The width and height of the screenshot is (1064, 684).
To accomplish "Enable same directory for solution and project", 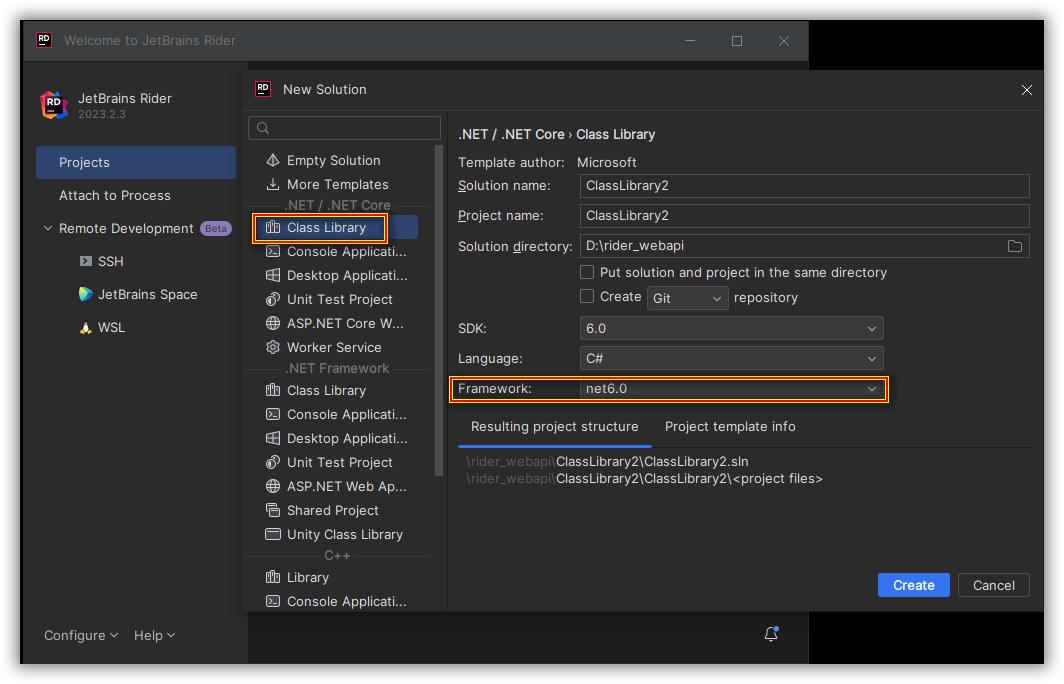I will point(587,272).
